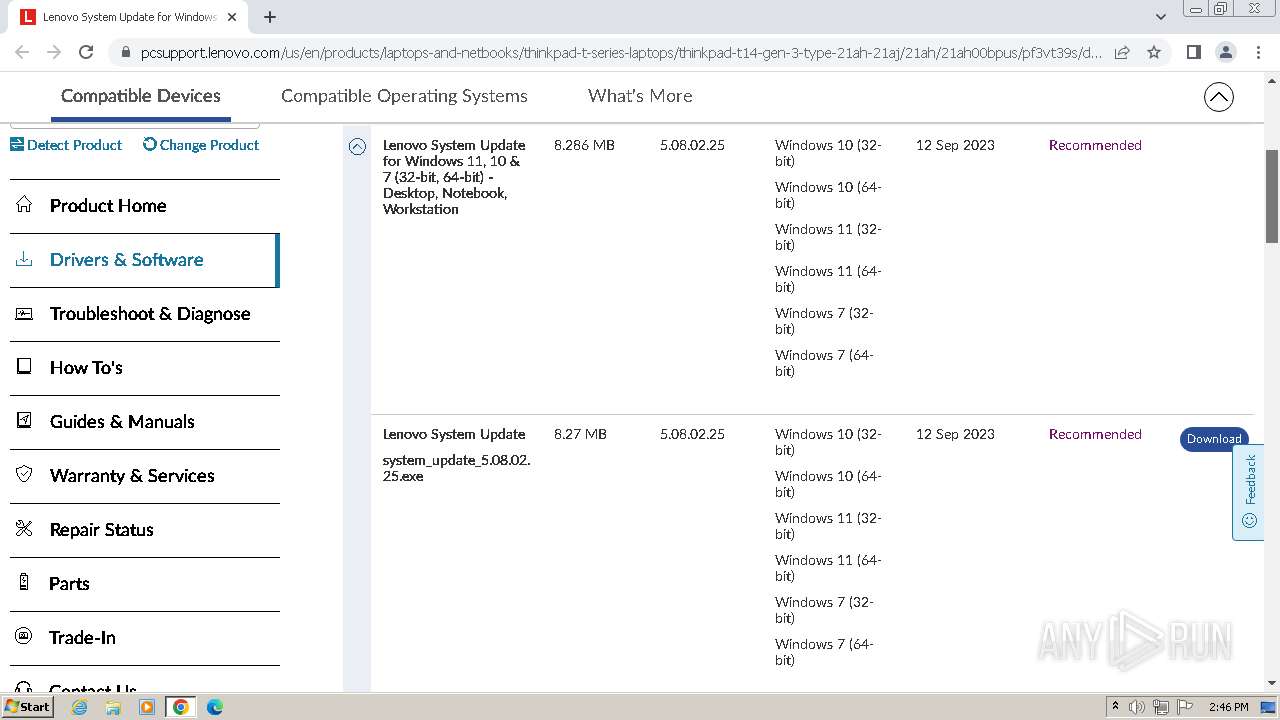Open Chrome profile menu
1280x720 pixels.
pos(1226,52)
